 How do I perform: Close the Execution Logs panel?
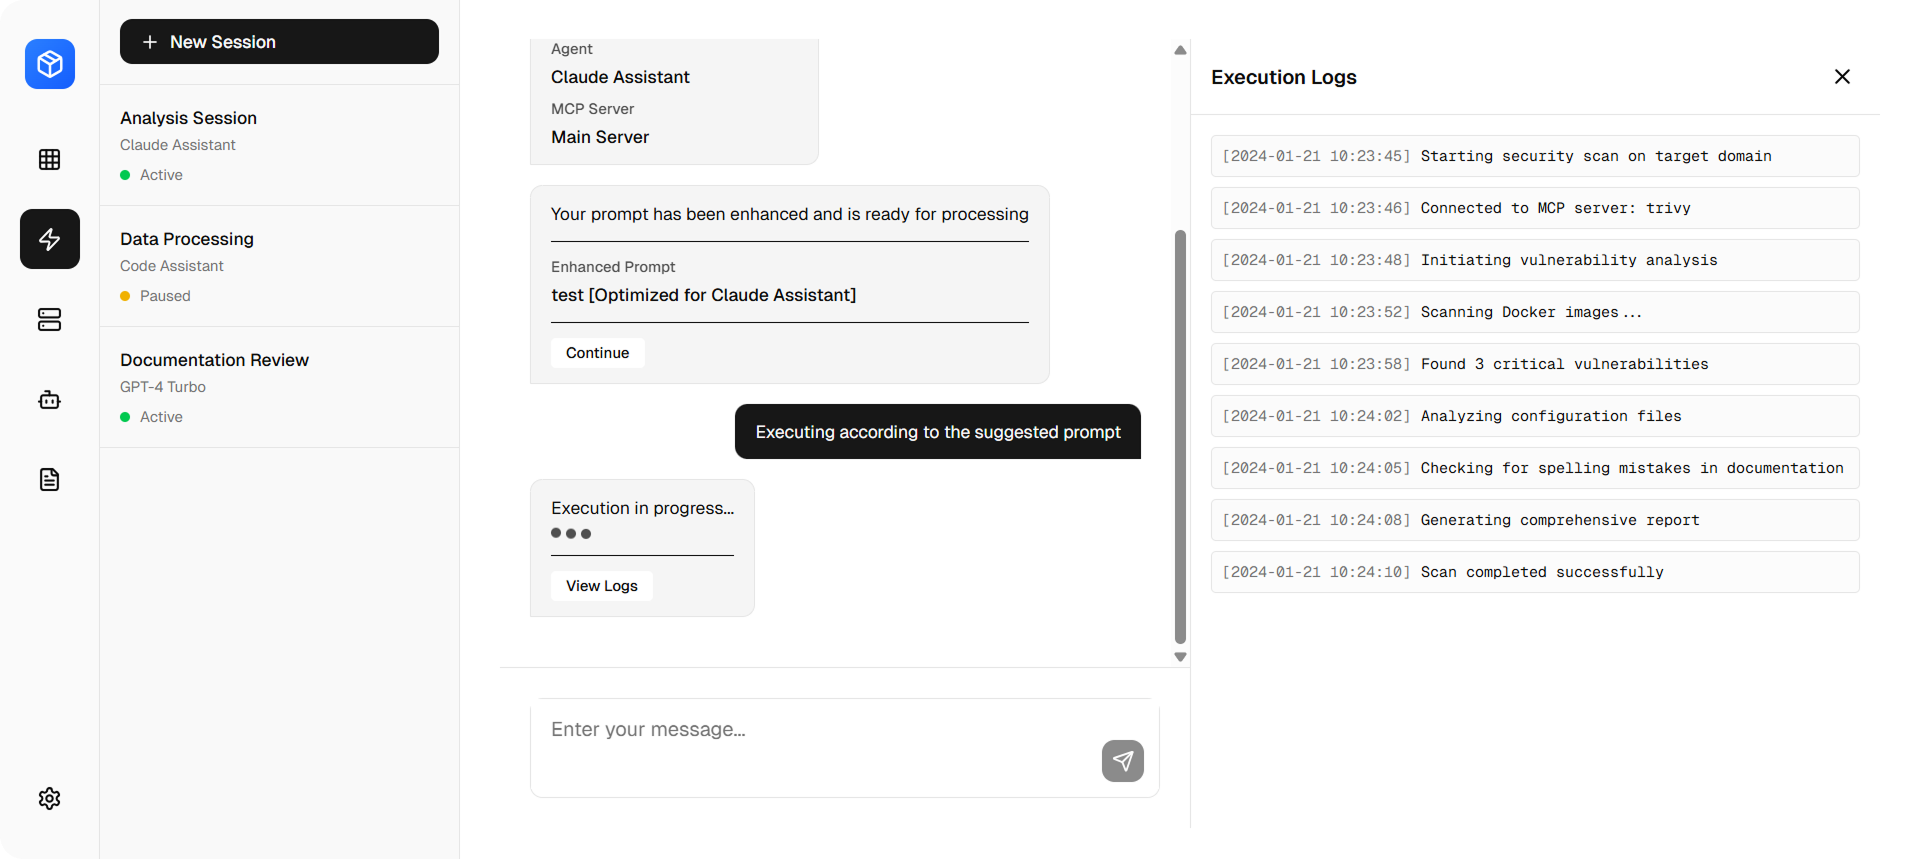click(1842, 77)
